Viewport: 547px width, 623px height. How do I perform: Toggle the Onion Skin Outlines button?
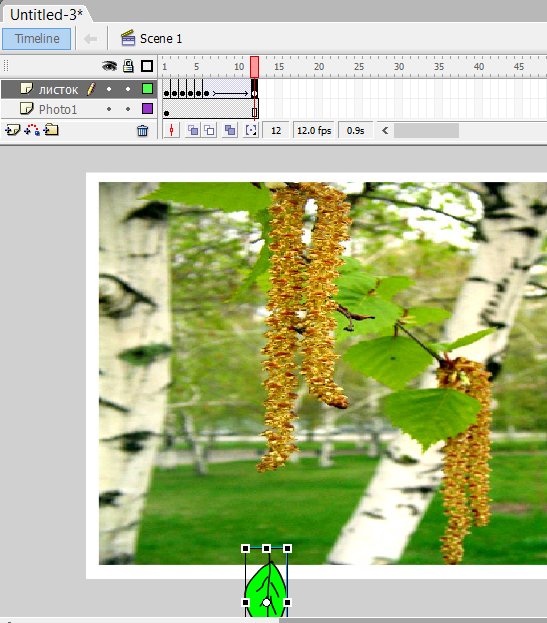click(209, 130)
